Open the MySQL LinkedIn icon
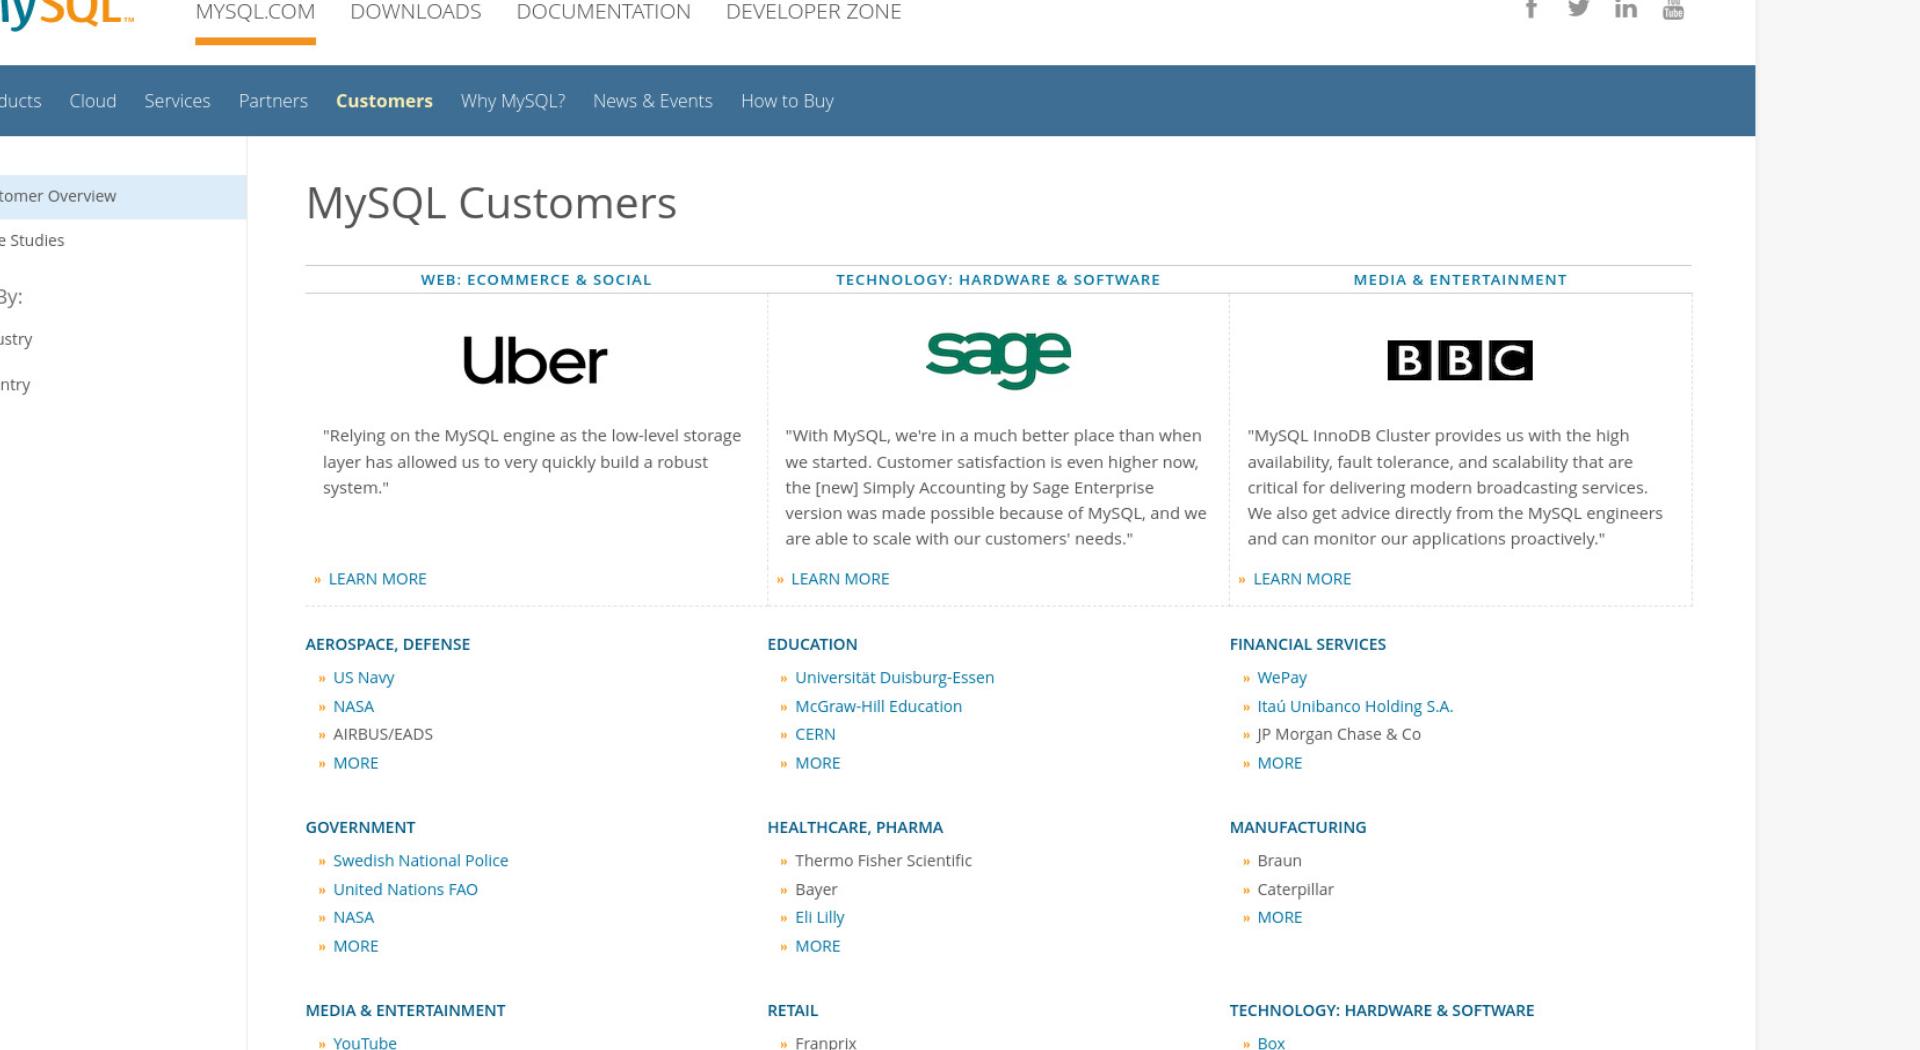1920x1050 pixels. click(x=1626, y=9)
